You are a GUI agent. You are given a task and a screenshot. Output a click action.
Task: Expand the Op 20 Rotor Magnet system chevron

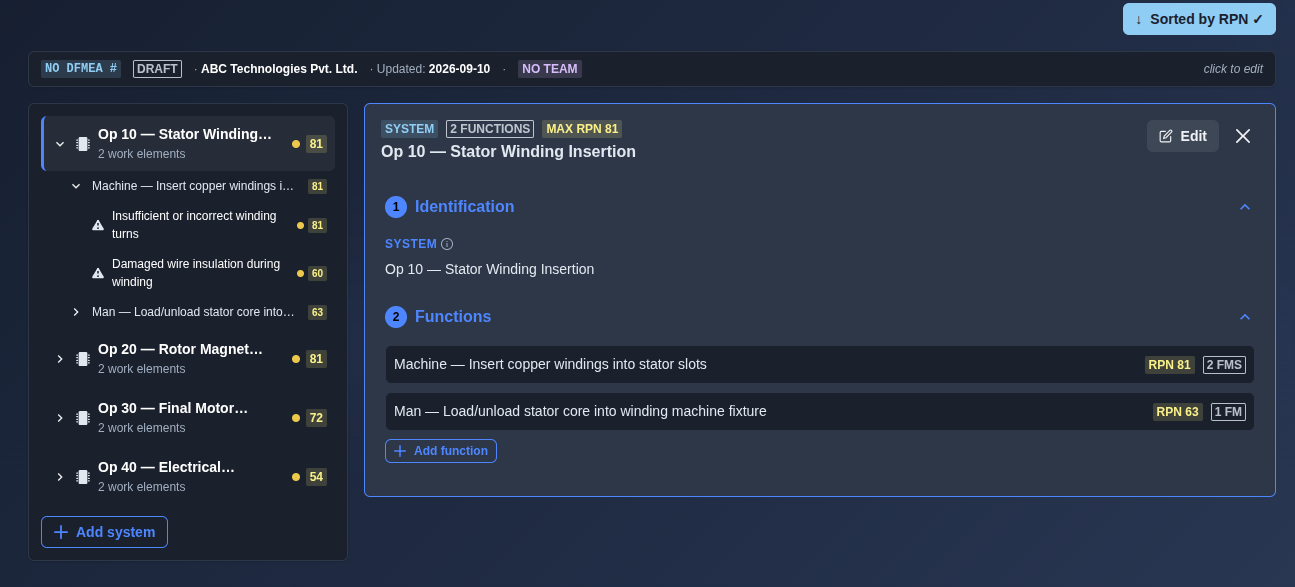pos(60,359)
